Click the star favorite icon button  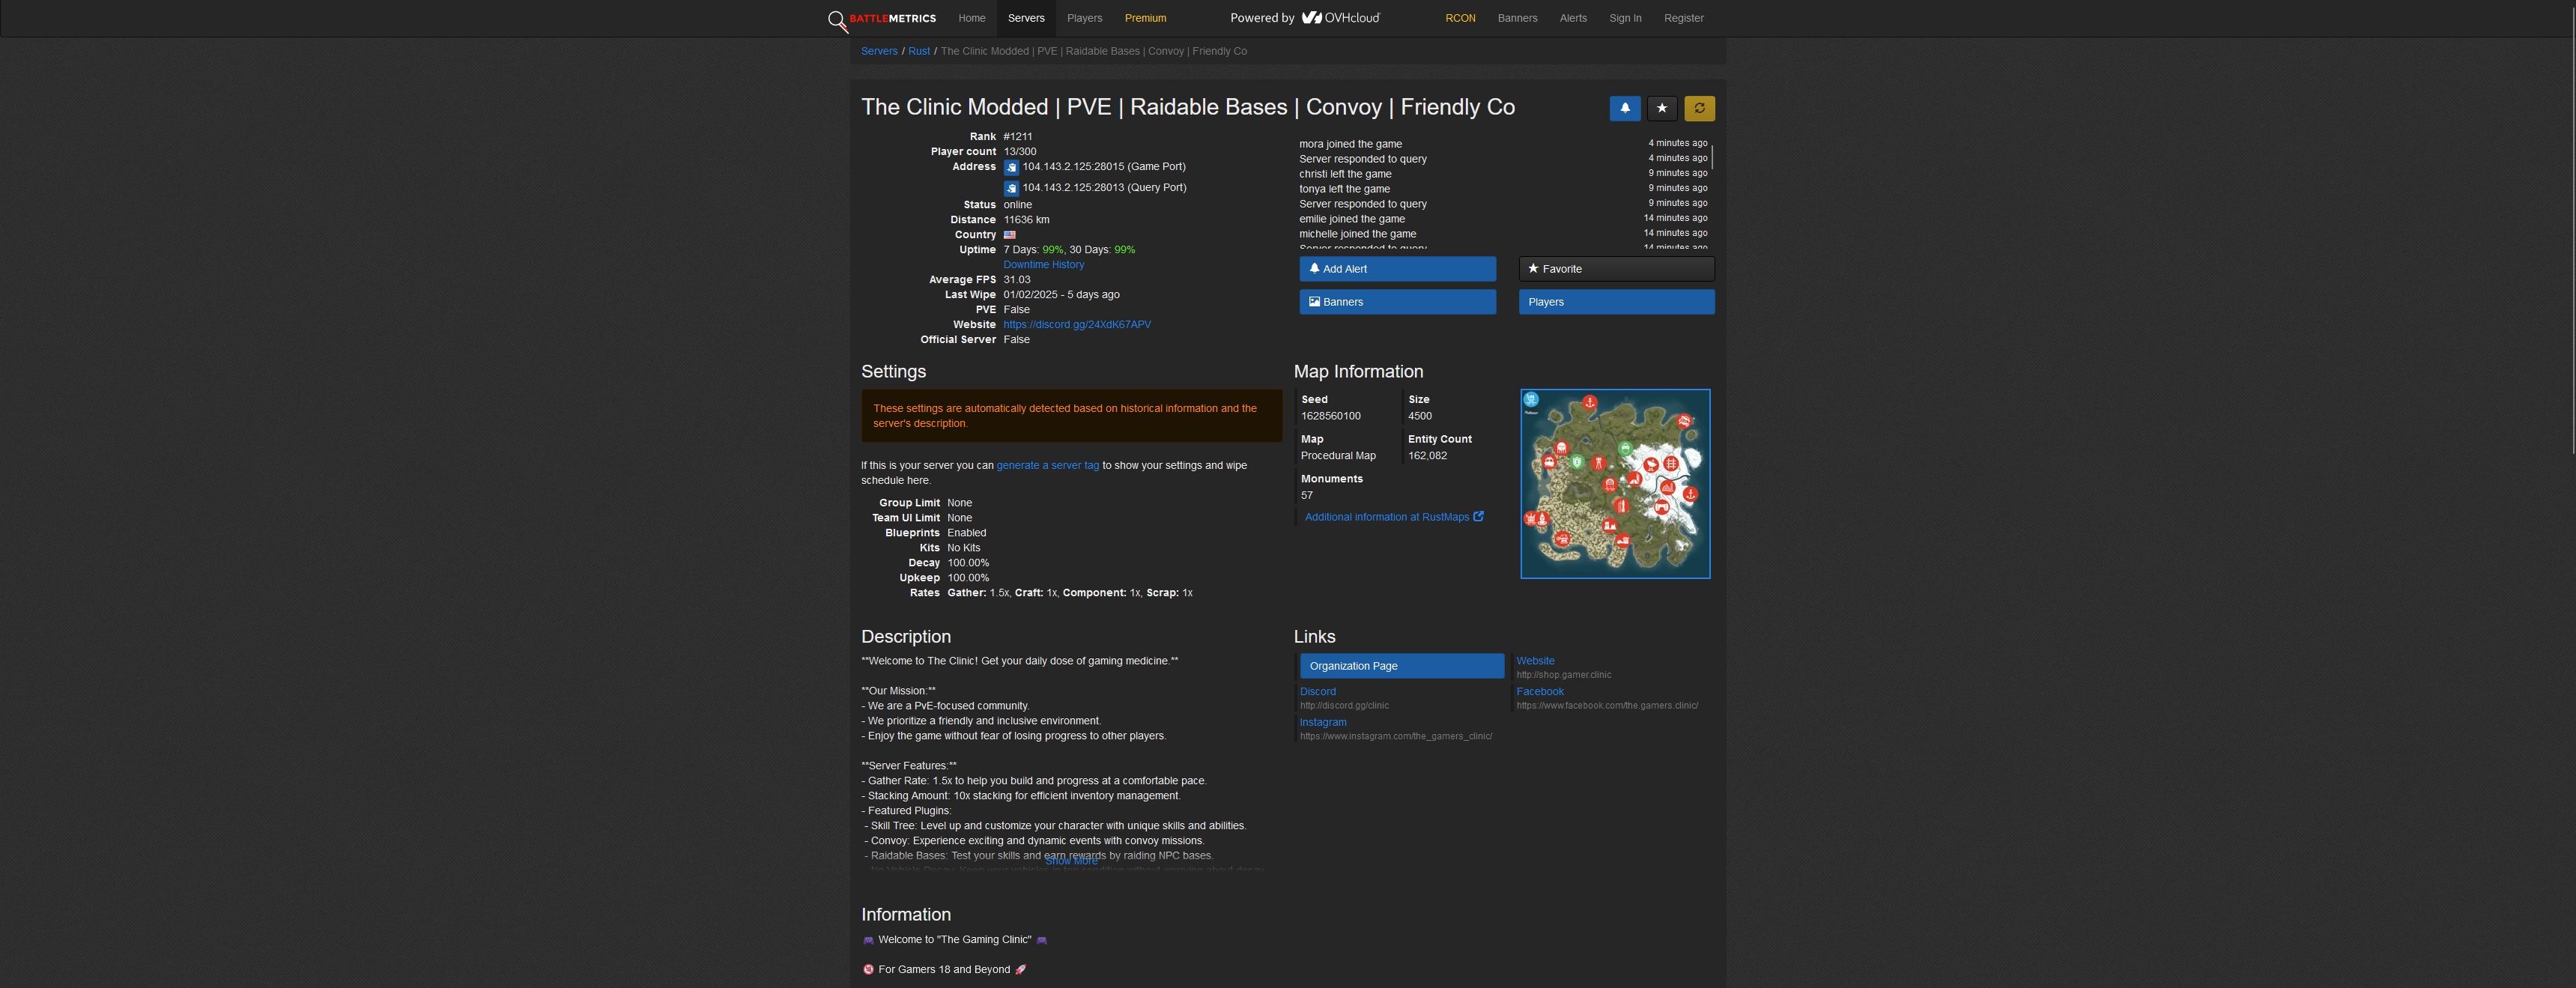click(x=1662, y=108)
